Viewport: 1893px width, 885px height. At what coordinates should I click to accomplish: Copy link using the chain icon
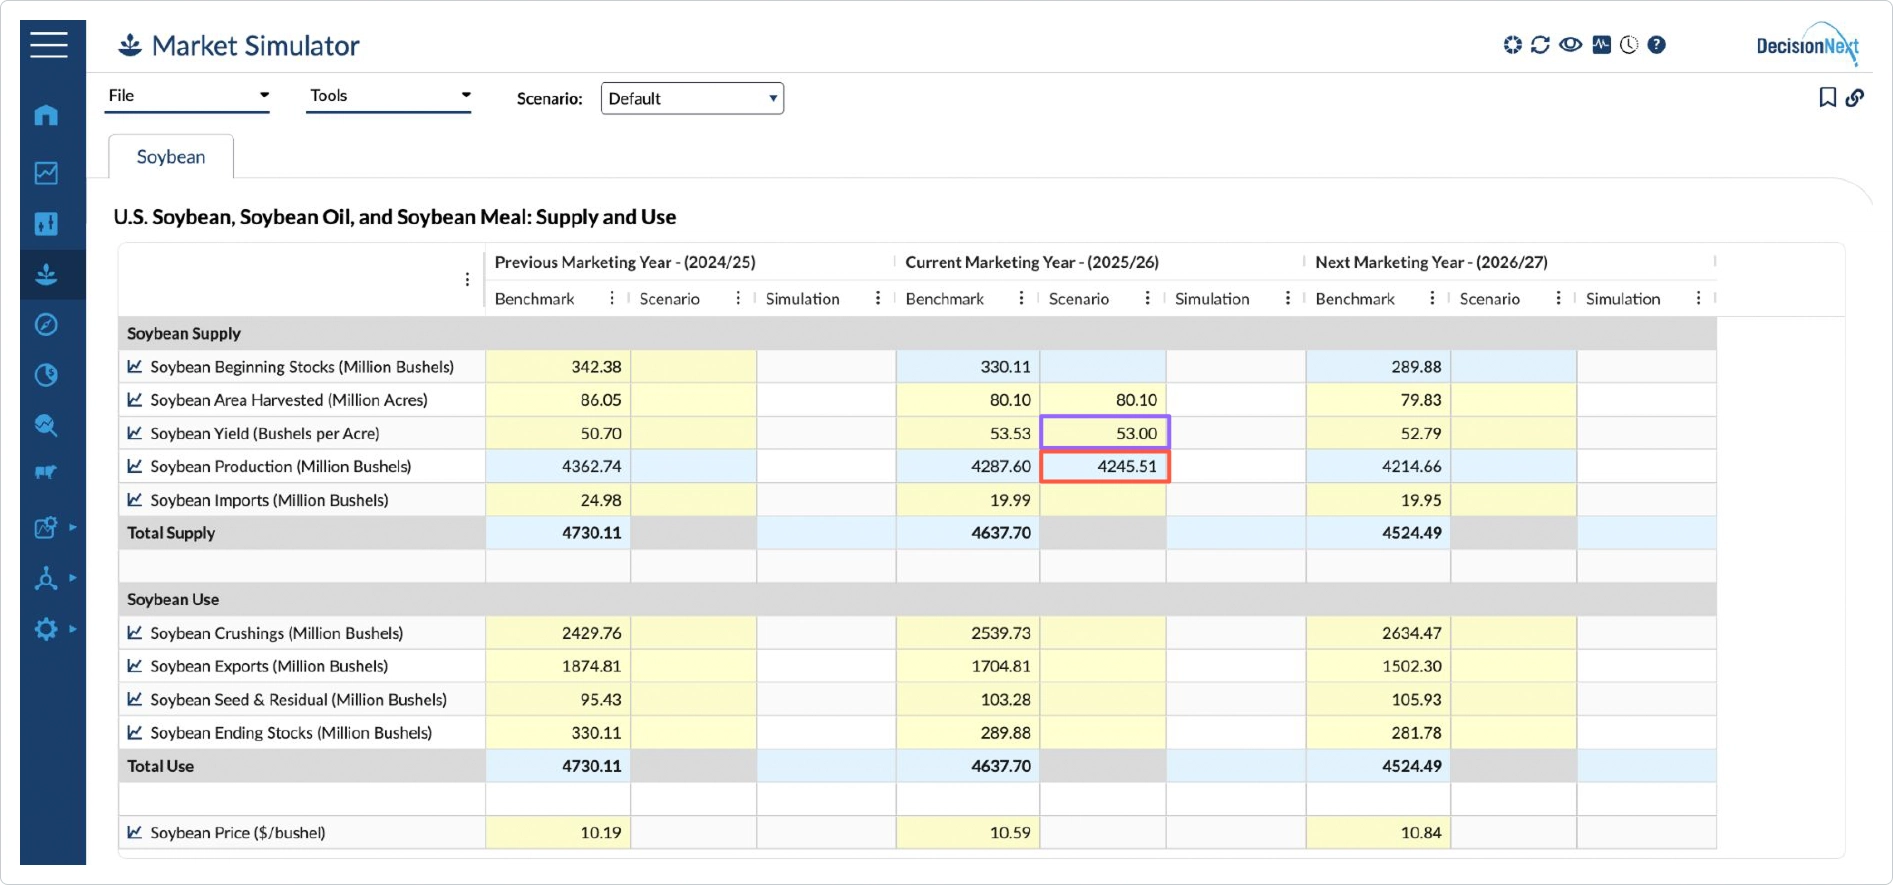1855,97
